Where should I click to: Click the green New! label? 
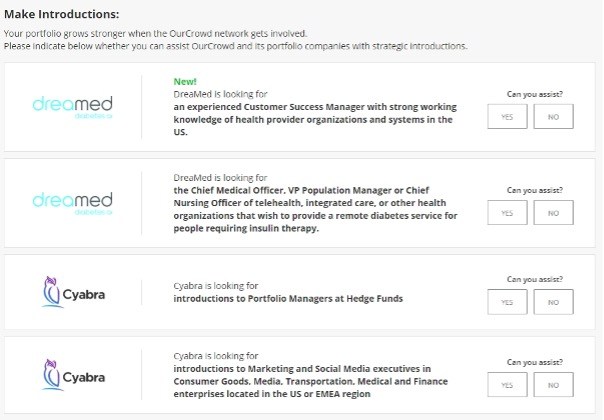click(185, 82)
